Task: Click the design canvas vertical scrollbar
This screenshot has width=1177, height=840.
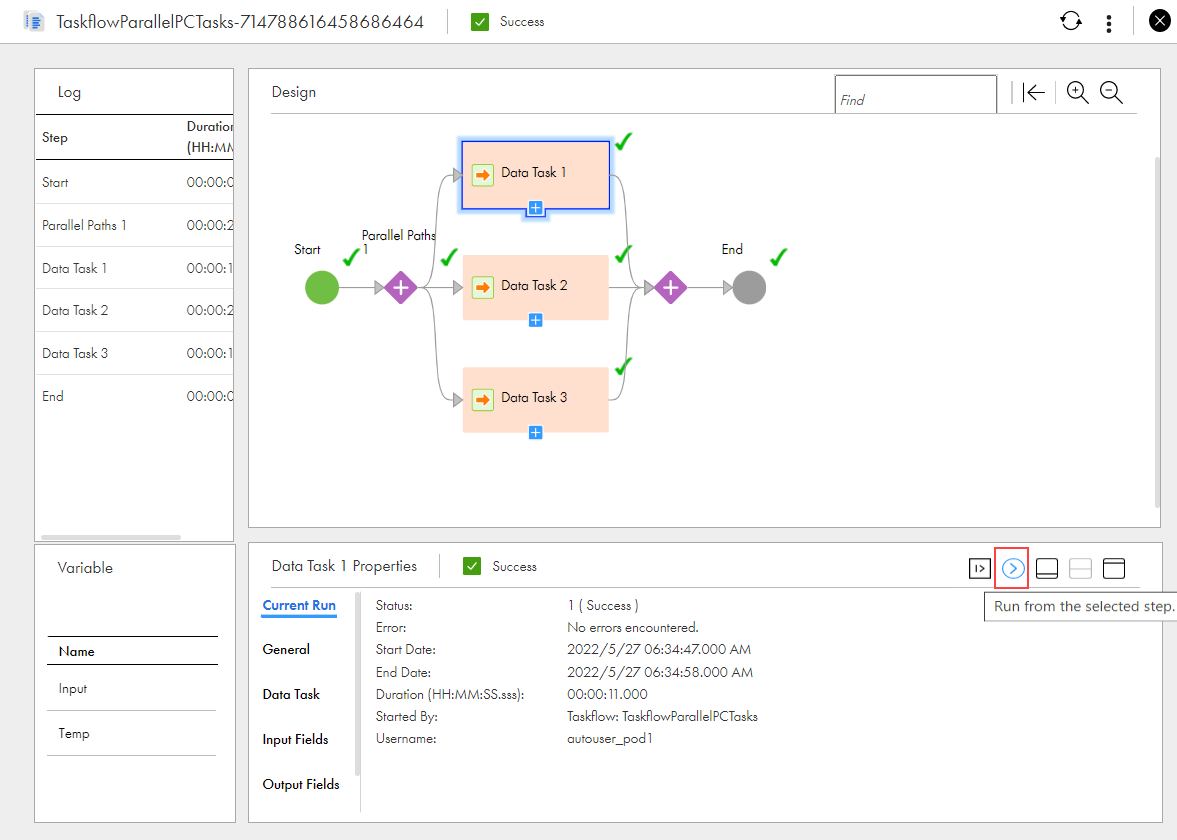Action: (x=1157, y=331)
